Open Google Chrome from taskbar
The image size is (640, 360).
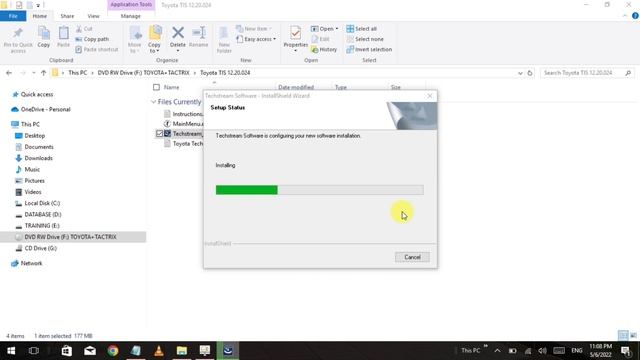pyautogui.click(x=113, y=351)
